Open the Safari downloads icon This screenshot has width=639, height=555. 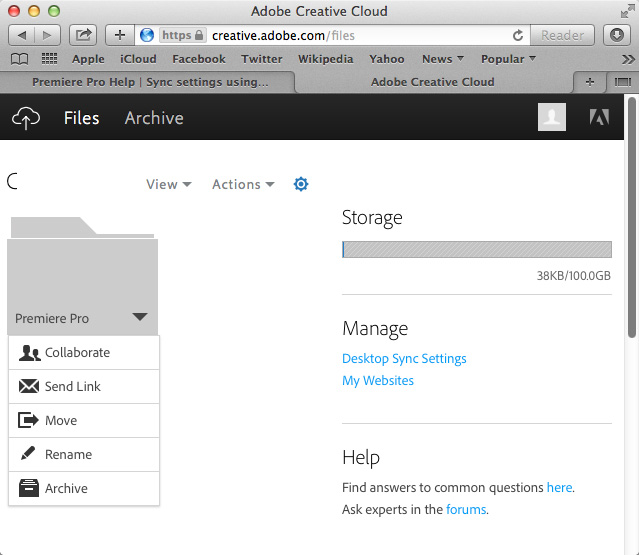(617, 35)
